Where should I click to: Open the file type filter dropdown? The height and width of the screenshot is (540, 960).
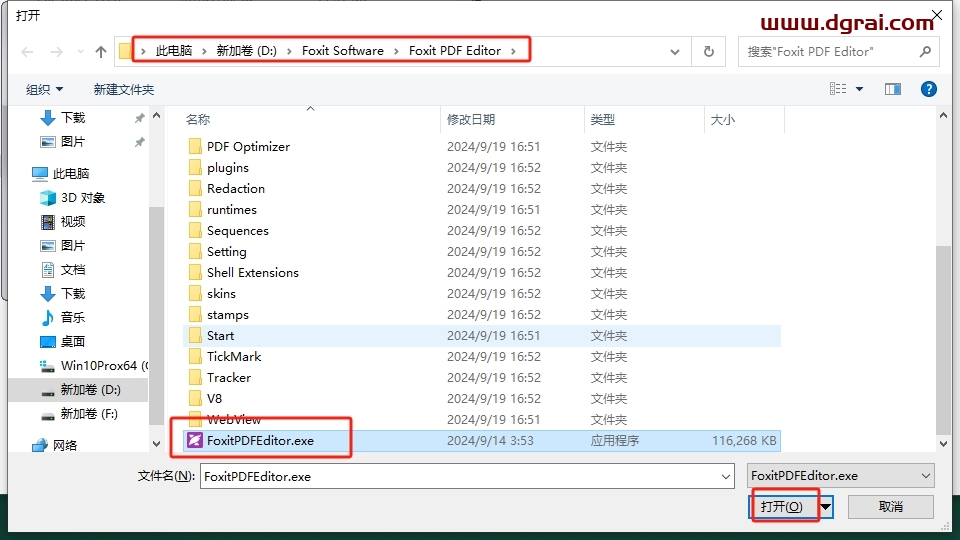pos(840,476)
